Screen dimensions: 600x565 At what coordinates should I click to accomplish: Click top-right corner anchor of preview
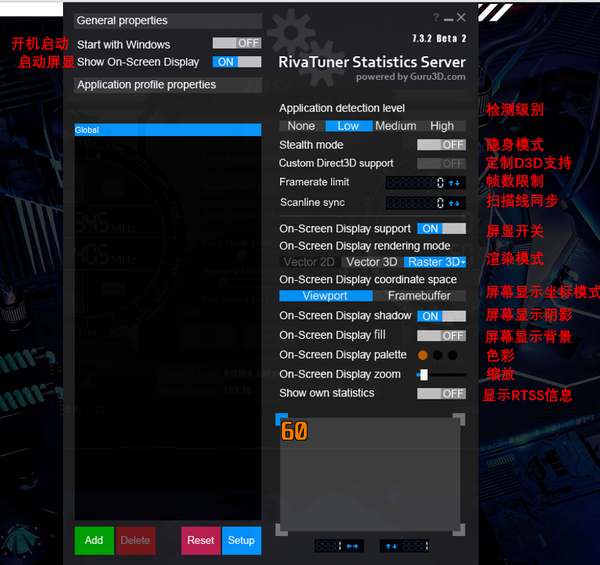tap(459, 419)
